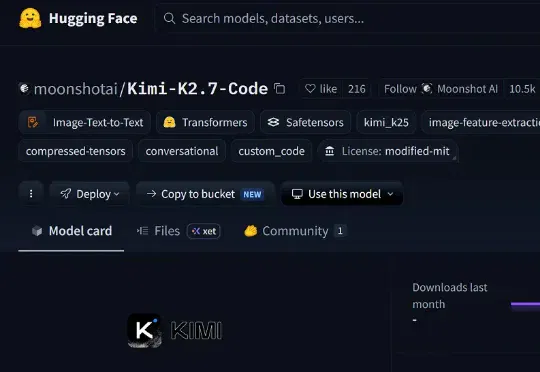The image size is (540, 372).
Task: Open the Hugging Face home link text
Action: point(93,18)
